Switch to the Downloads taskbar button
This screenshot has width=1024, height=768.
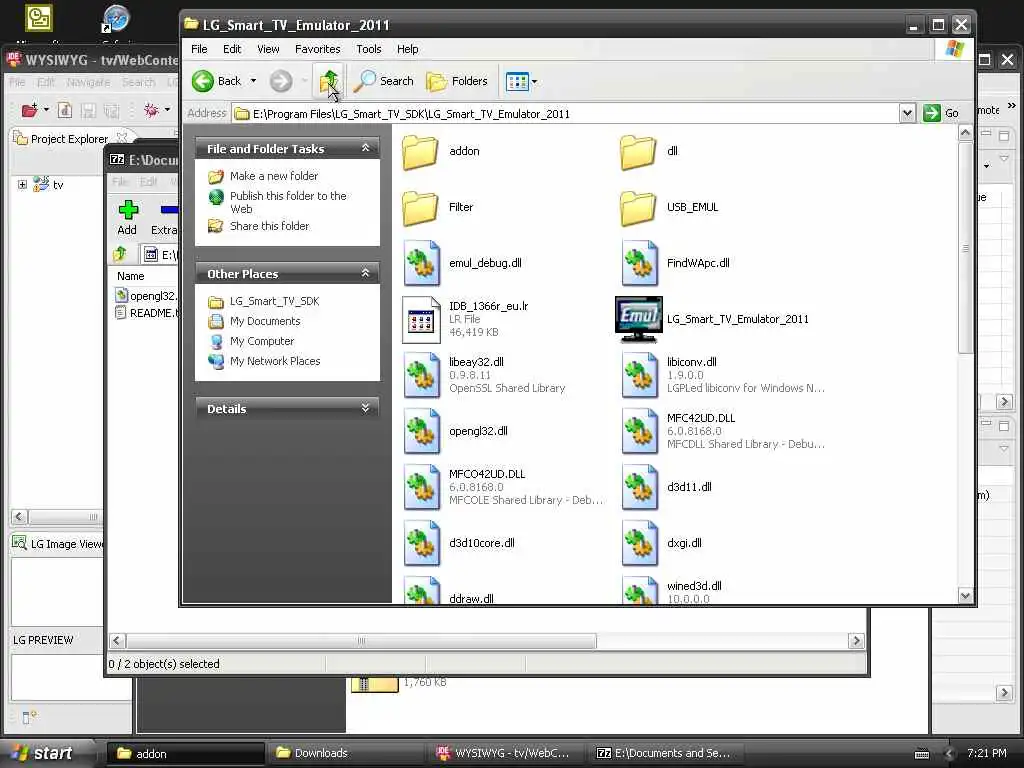(x=346, y=754)
